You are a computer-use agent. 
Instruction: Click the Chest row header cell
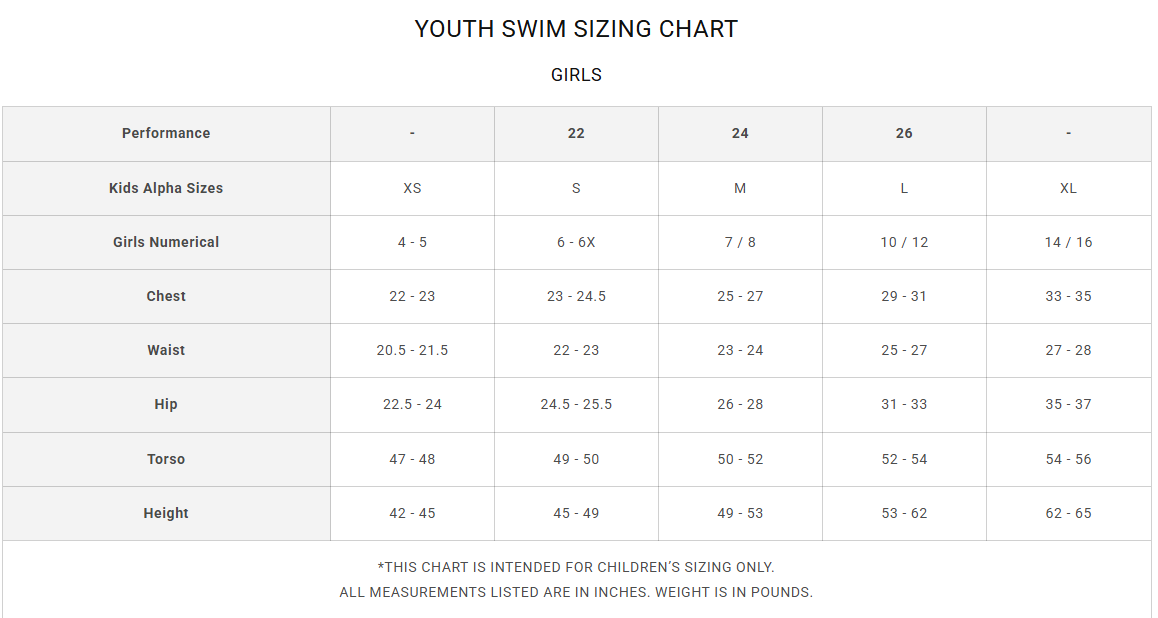[166, 296]
